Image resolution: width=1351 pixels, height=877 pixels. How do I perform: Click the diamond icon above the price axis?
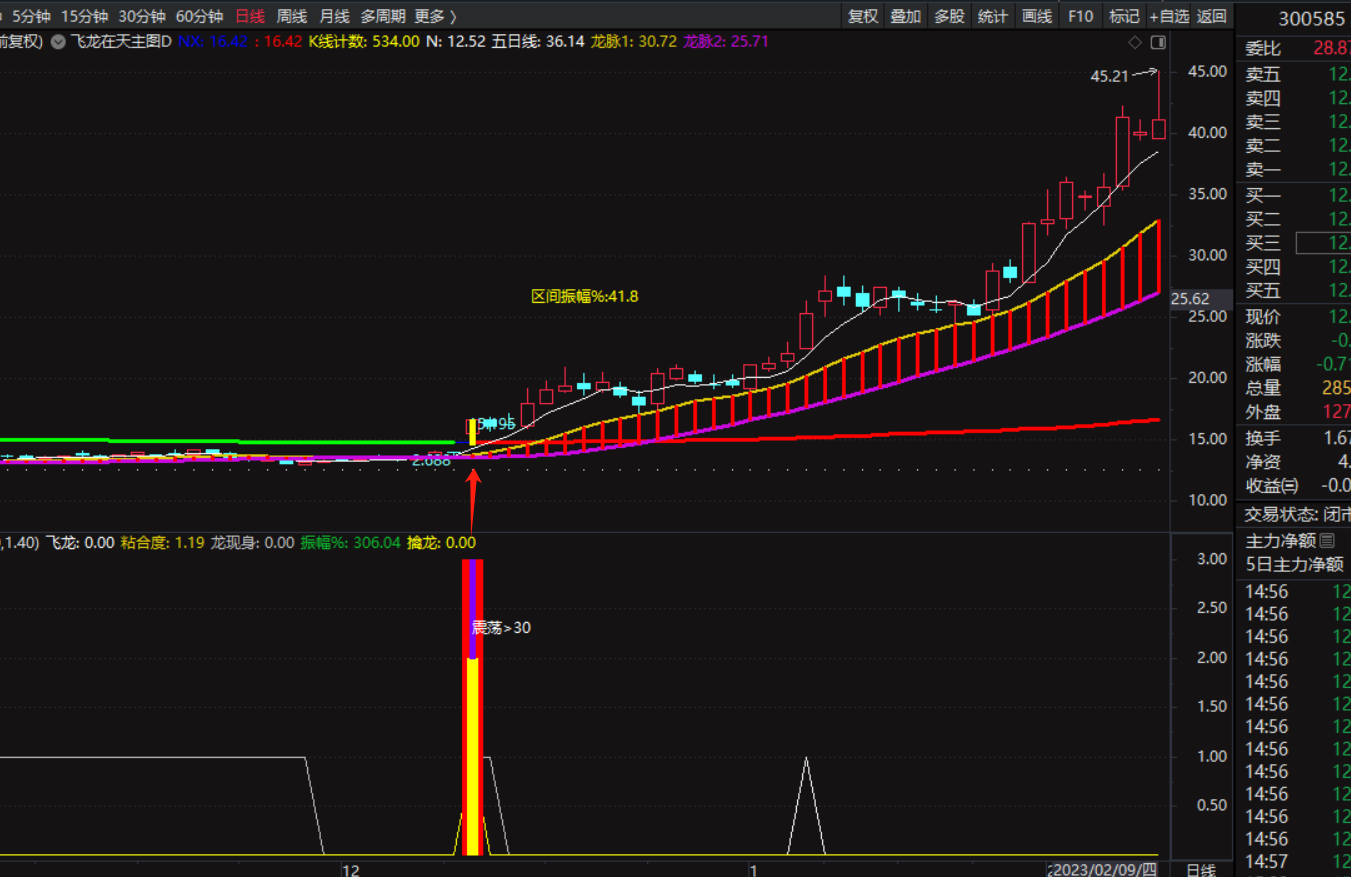(x=1135, y=42)
